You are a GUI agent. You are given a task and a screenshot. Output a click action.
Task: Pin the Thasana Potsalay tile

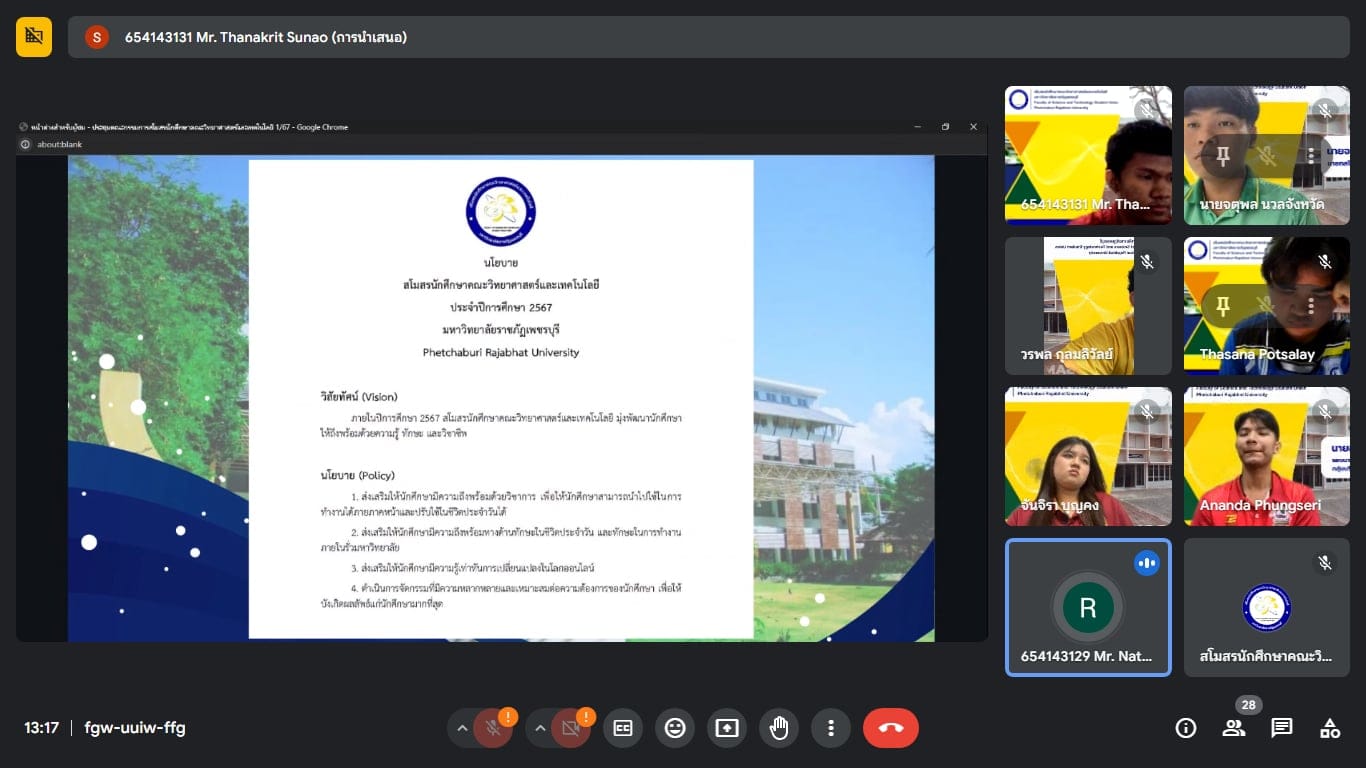point(1222,305)
